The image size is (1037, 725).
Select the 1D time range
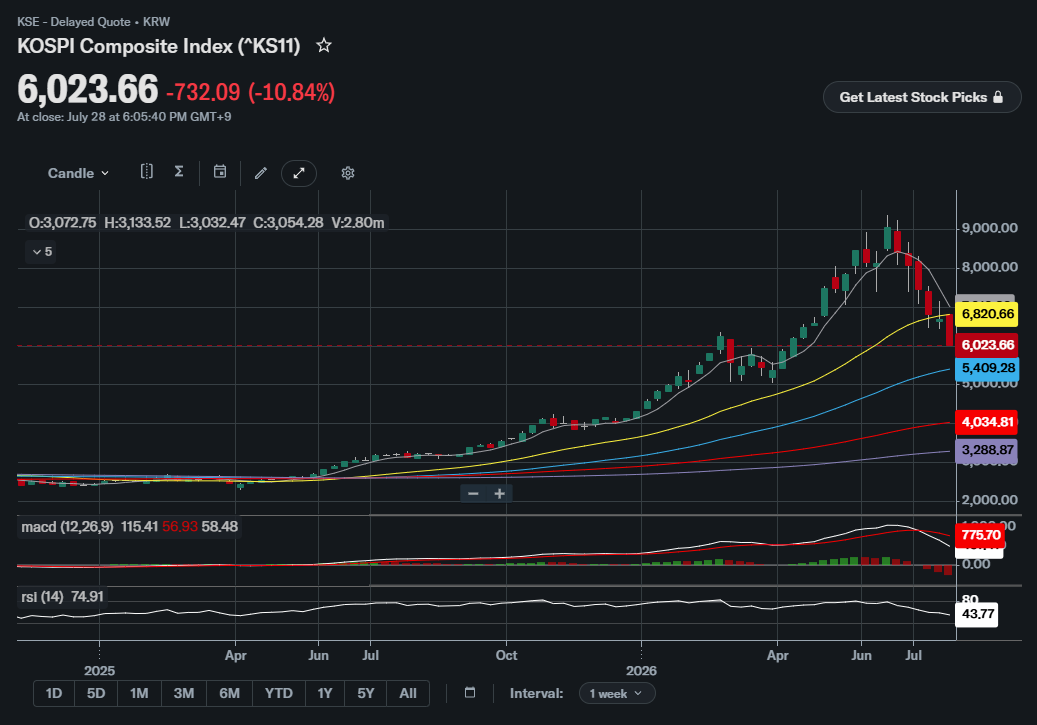(54, 693)
